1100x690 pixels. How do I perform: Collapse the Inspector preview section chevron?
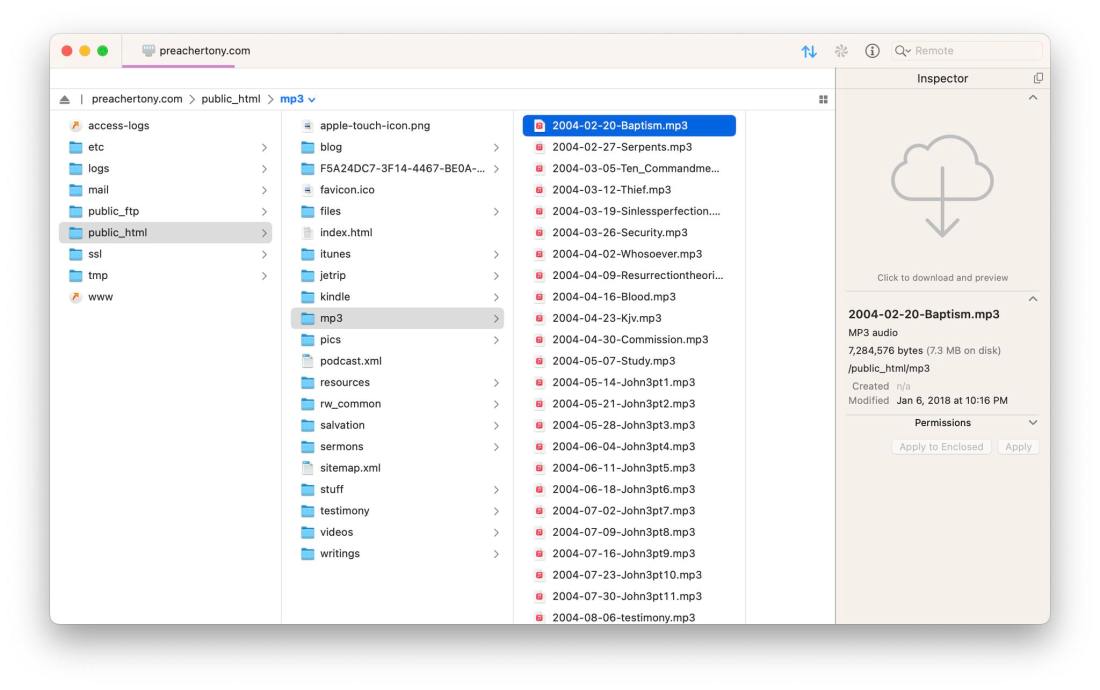pos(1033,98)
